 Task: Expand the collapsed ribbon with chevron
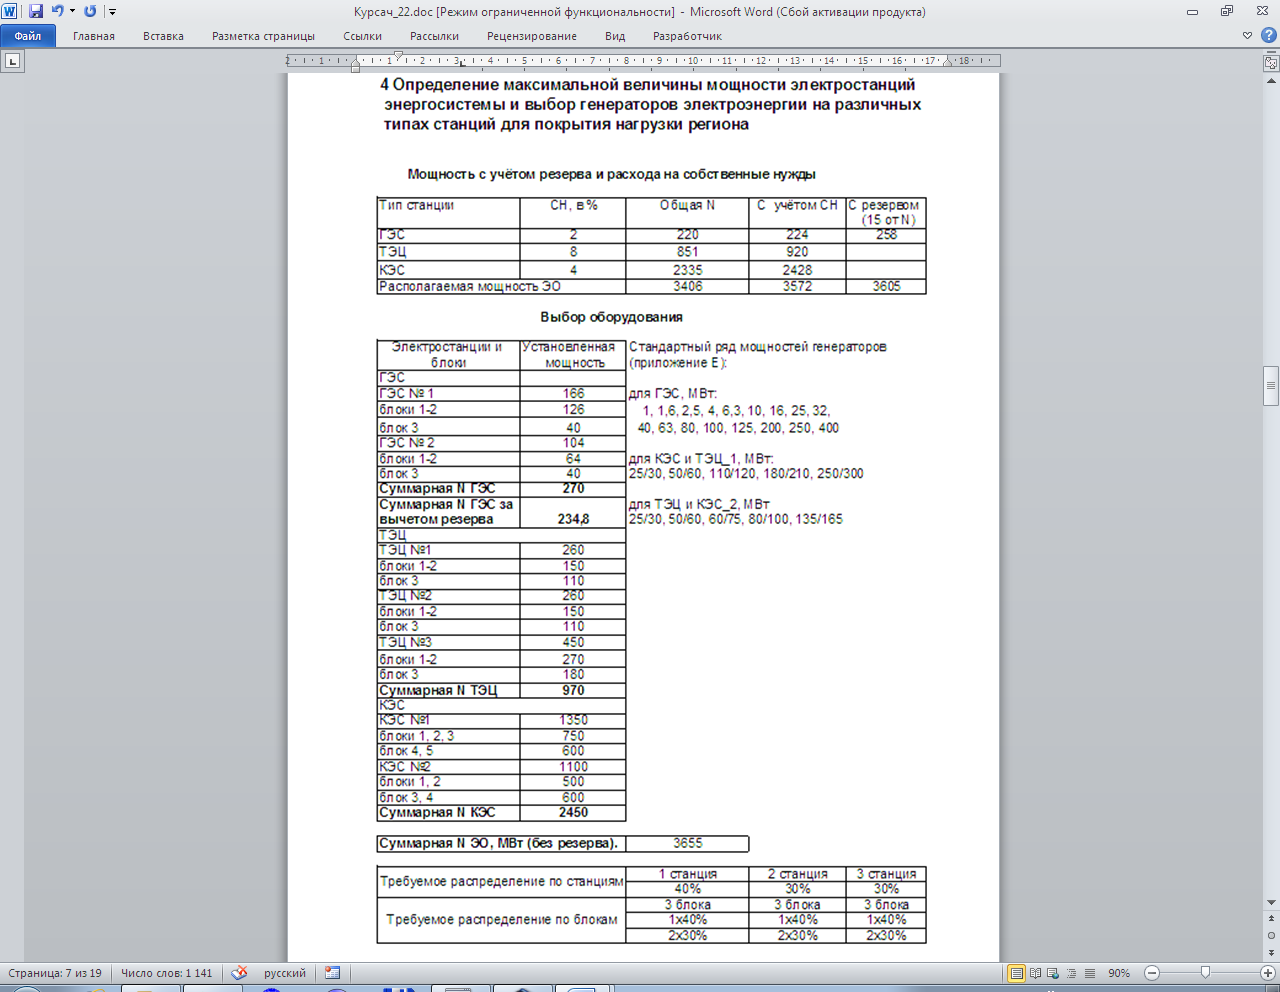point(1247,36)
